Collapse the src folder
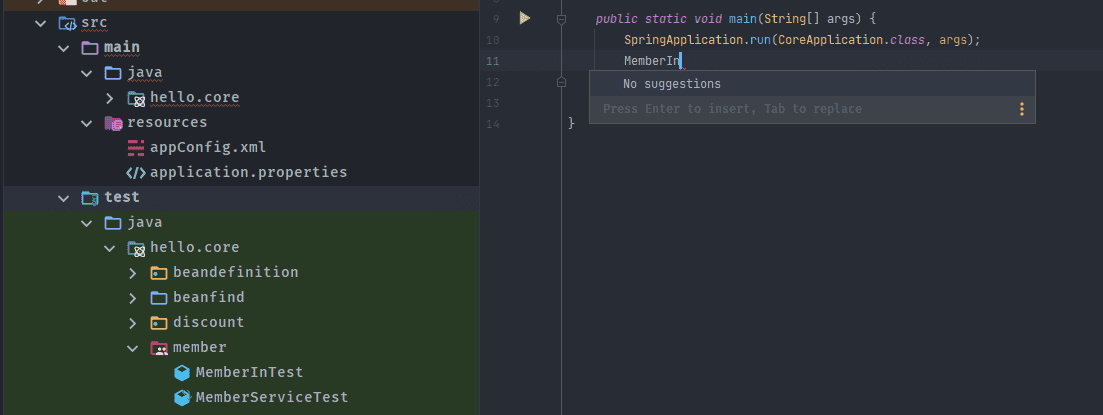 40,22
